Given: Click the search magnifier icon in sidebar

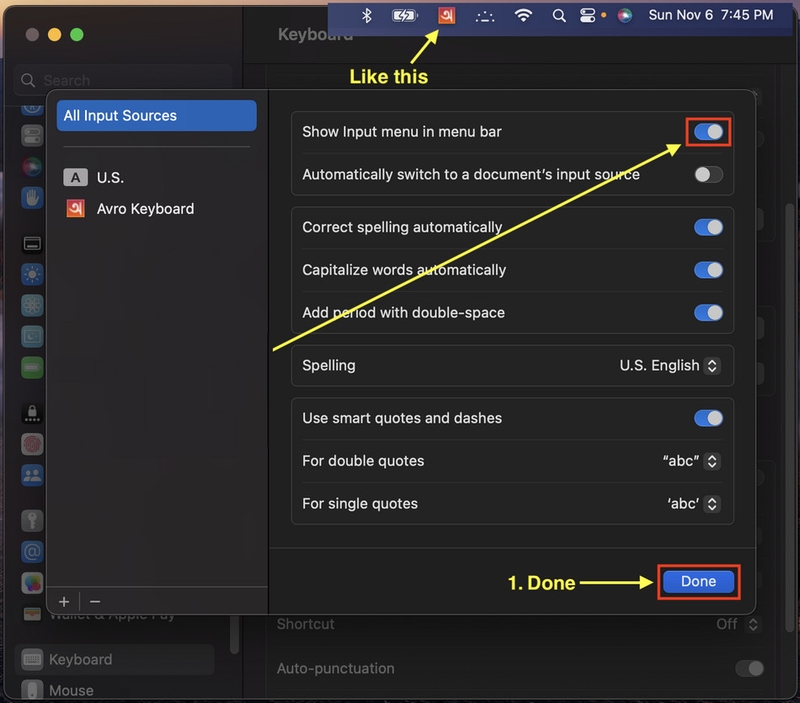Looking at the screenshot, I should [28, 81].
